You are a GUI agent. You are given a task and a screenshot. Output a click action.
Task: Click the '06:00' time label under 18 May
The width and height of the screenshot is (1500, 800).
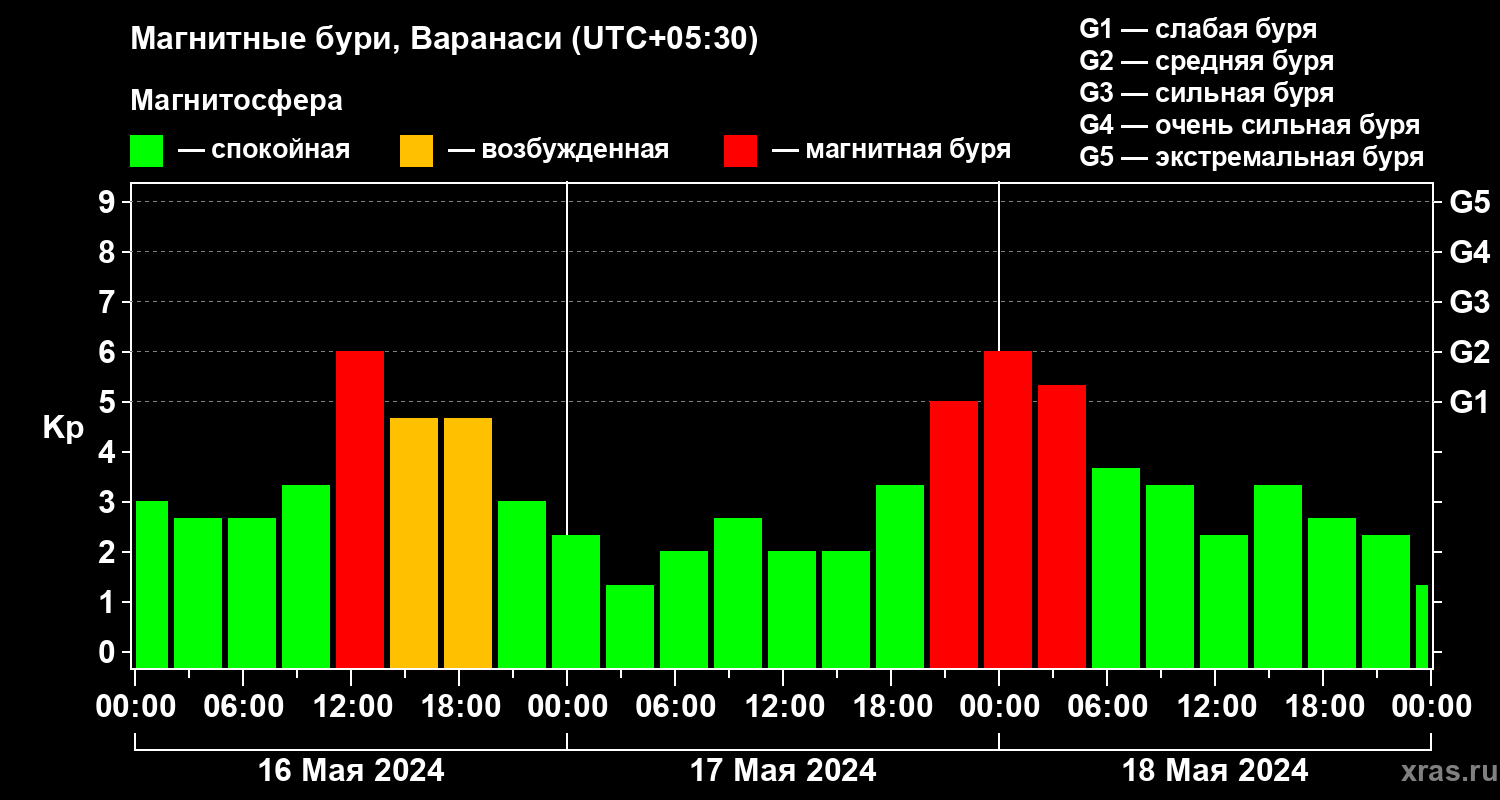tap(1107, 706)
